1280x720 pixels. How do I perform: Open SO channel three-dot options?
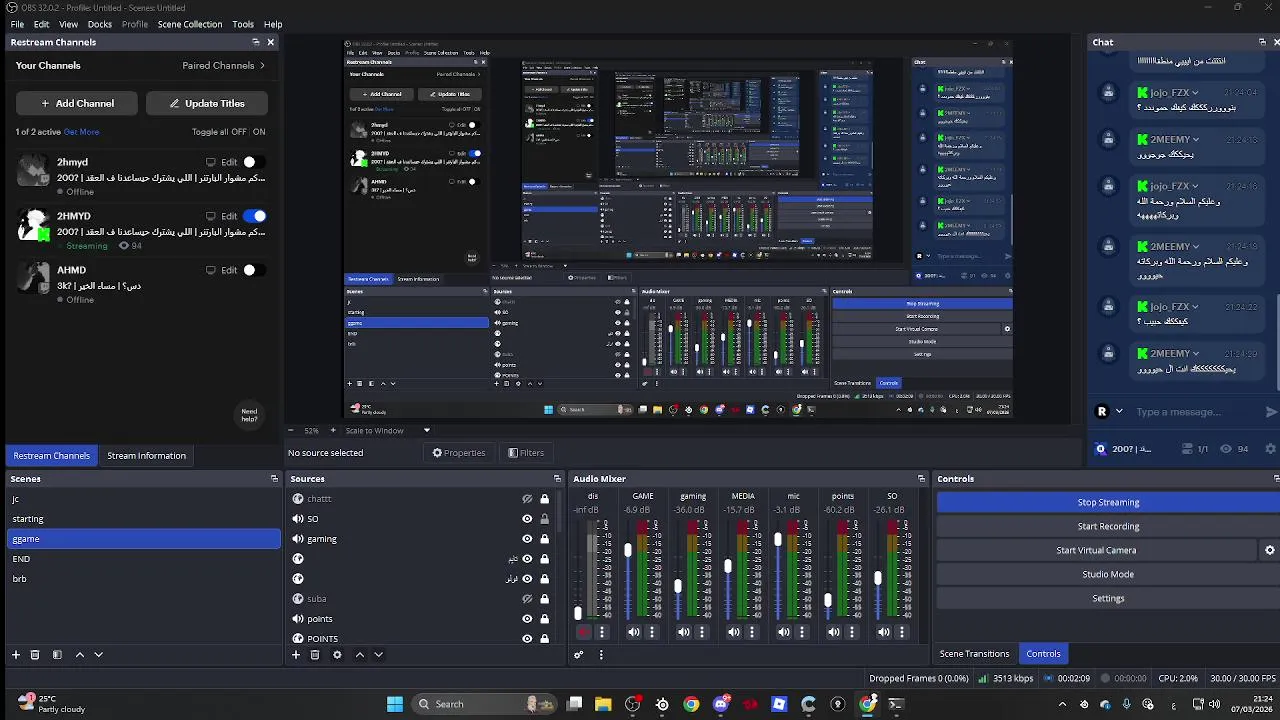click(902, 632)
